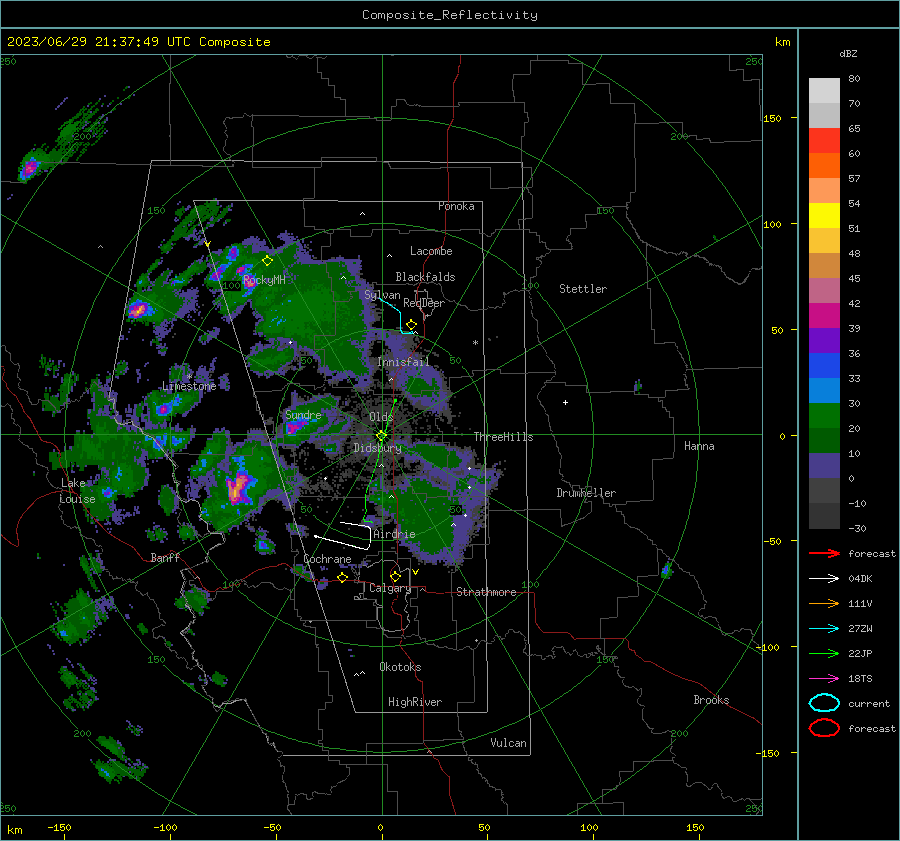
Task: Click the Stettler city label
Action: (583, 289)
